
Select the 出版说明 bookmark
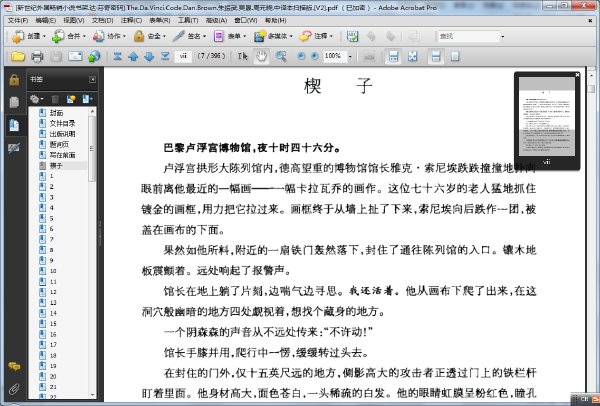[62, 134]
